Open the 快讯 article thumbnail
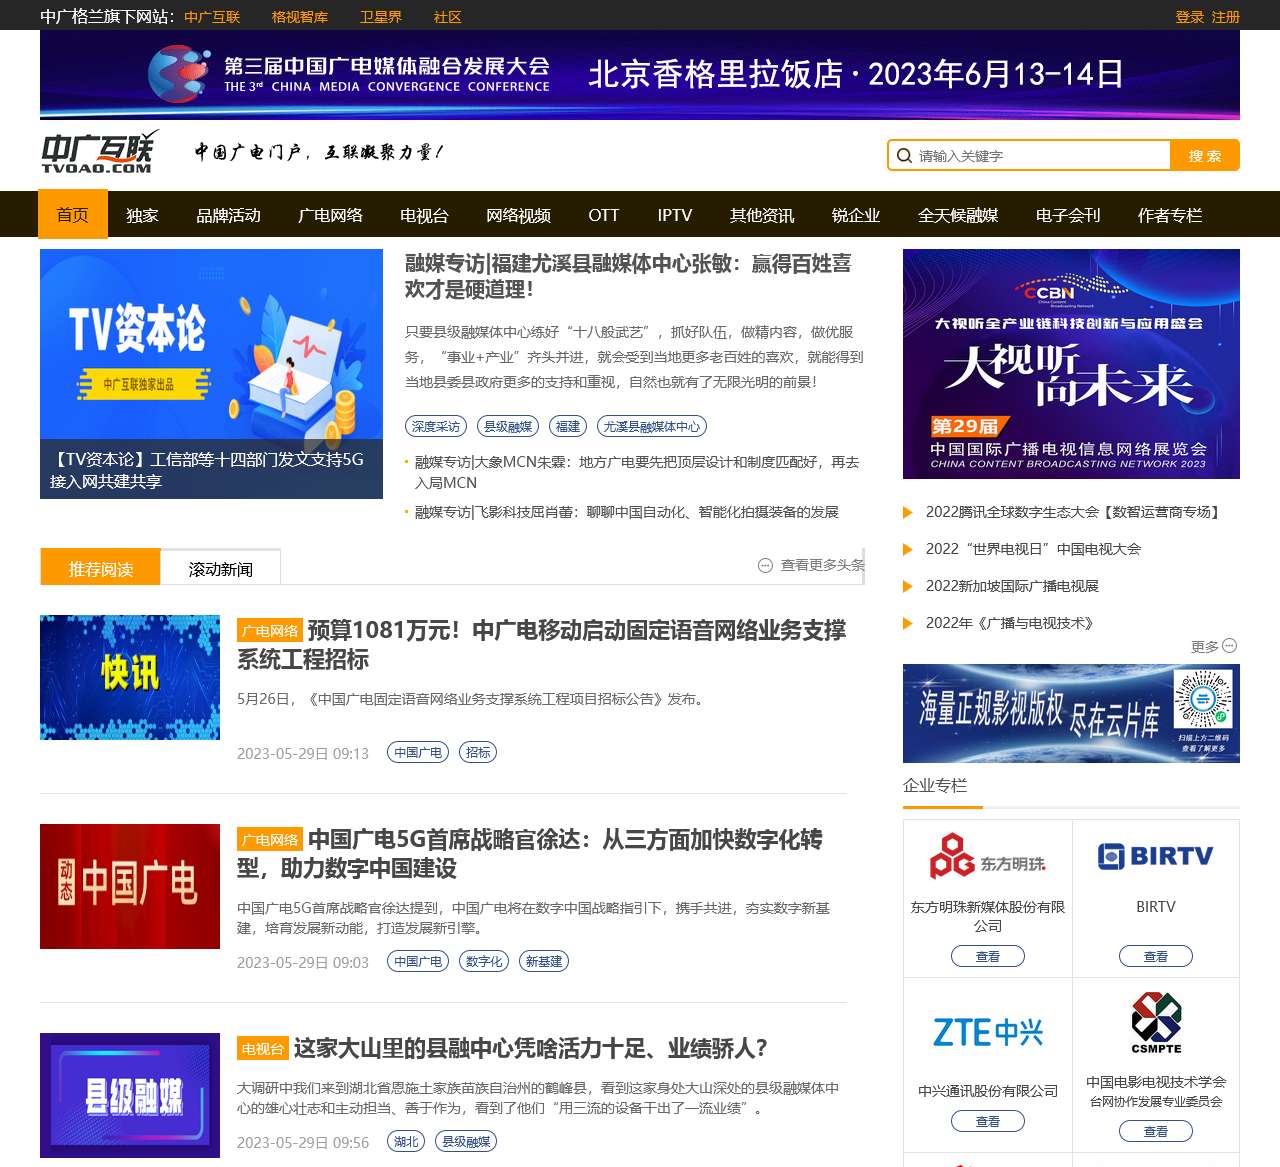The image size is (1280, 1167). click(130, 677)
